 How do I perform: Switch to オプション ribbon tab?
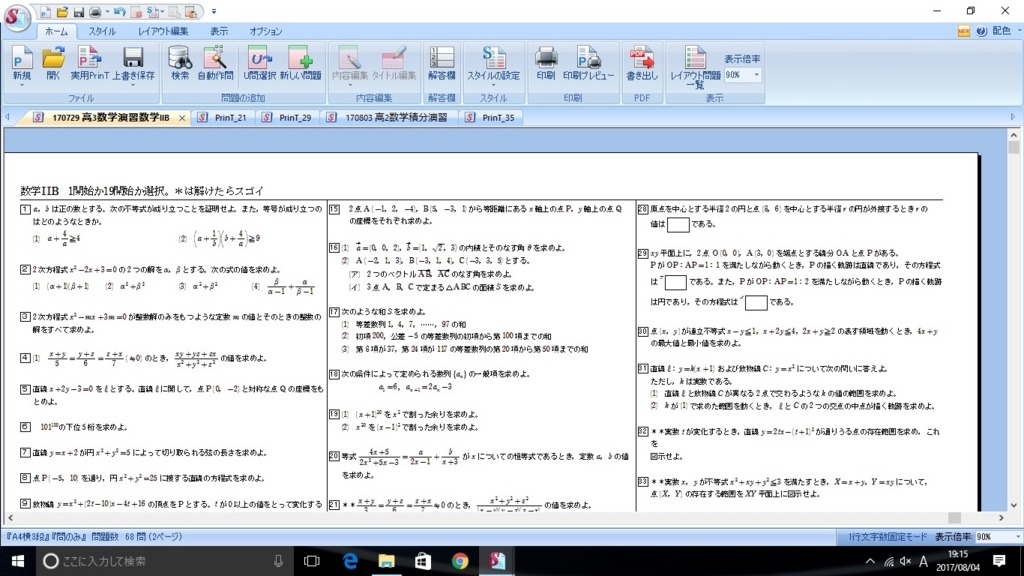tap(266, 31)
